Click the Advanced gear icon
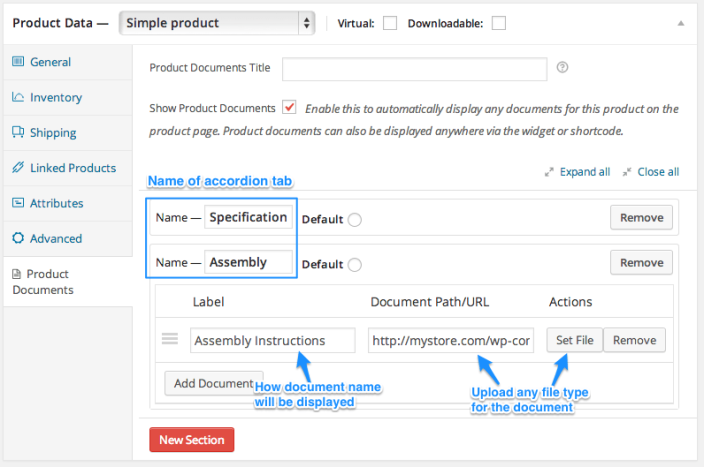This screenshot has width=704, height=467. click(x=18, y=238)
